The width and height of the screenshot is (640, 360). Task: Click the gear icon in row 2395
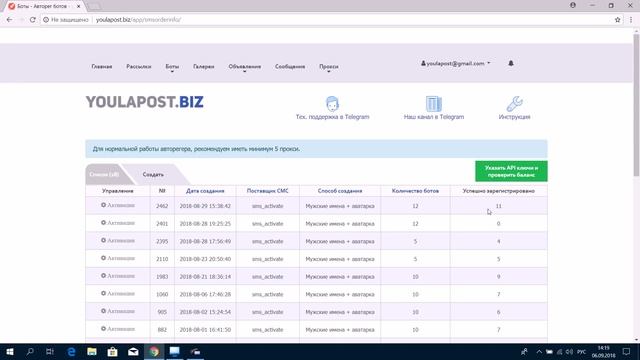point(103,240)
